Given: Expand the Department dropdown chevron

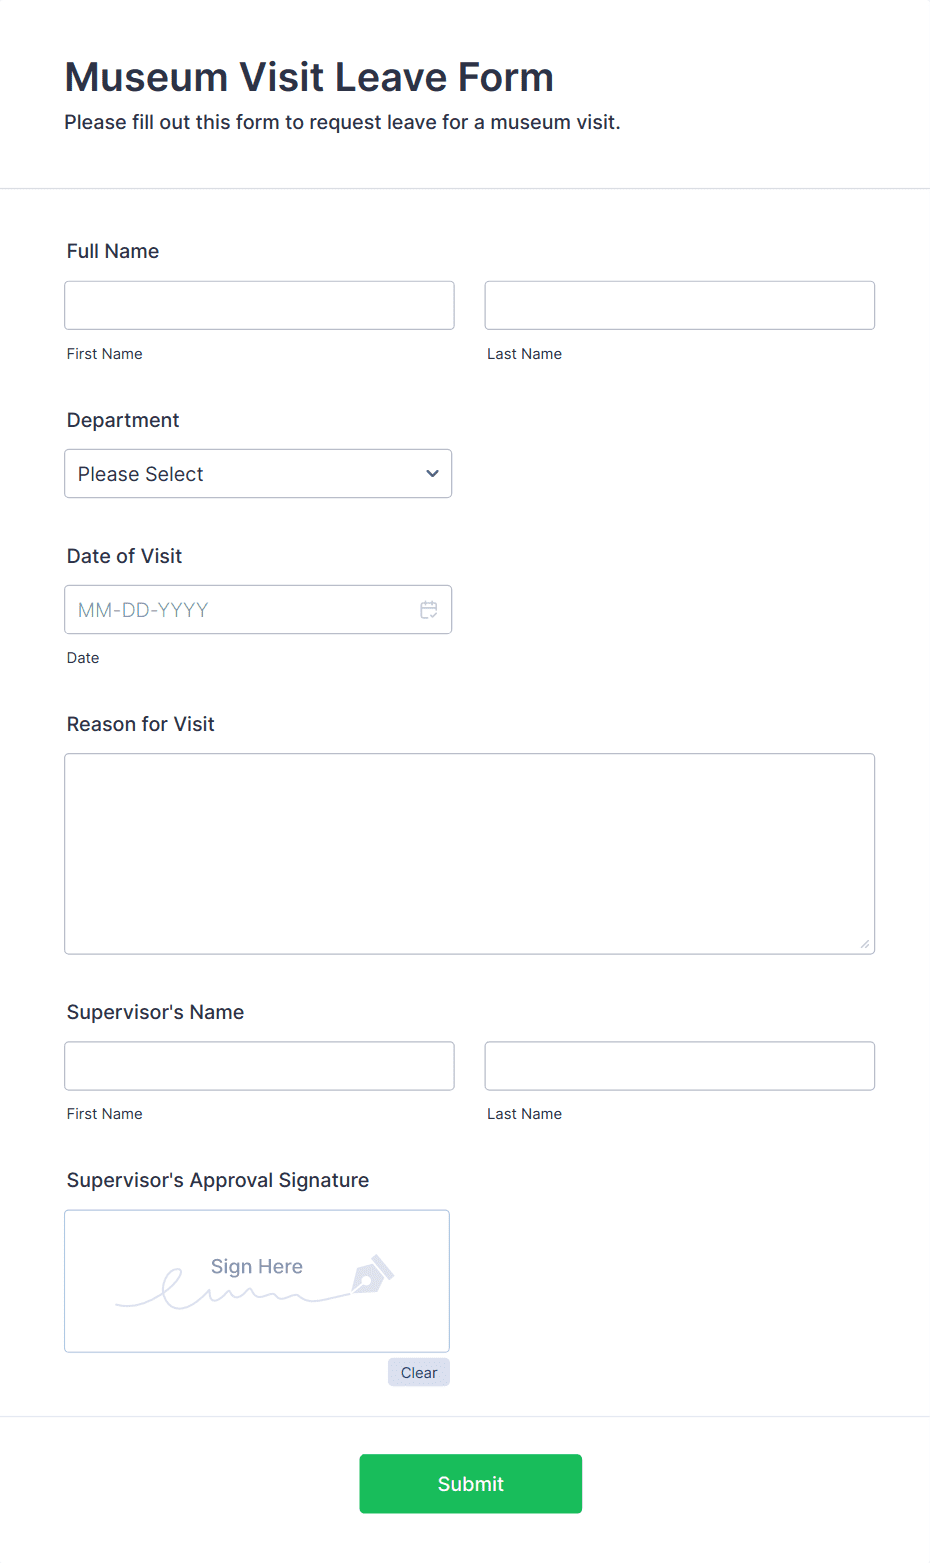Looking at the screenshot, I should coord(432,474).
